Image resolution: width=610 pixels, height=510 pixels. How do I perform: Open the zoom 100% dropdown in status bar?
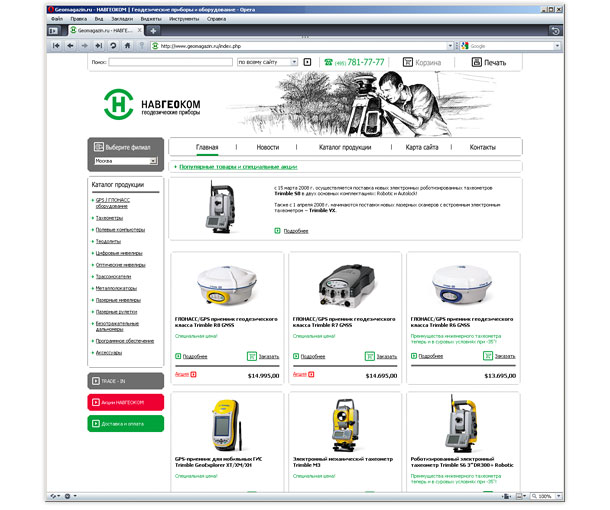[559, 496]
